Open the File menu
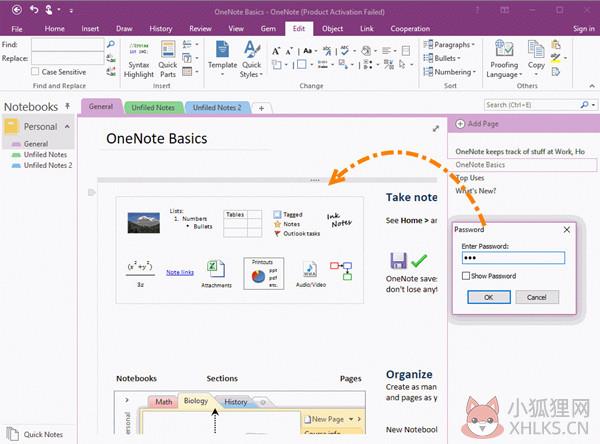 (x=17, y=29)
